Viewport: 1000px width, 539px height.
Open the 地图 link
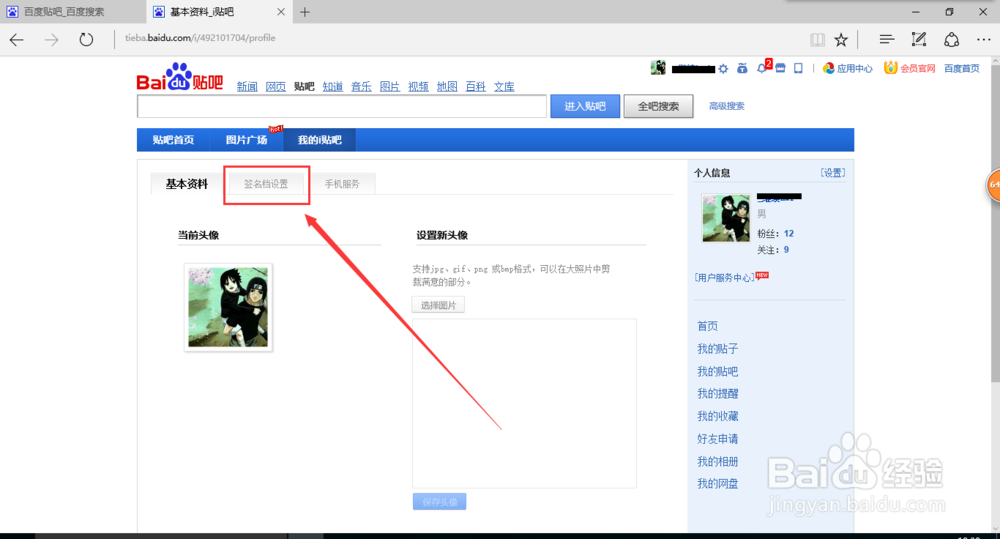tap(447, 87)
